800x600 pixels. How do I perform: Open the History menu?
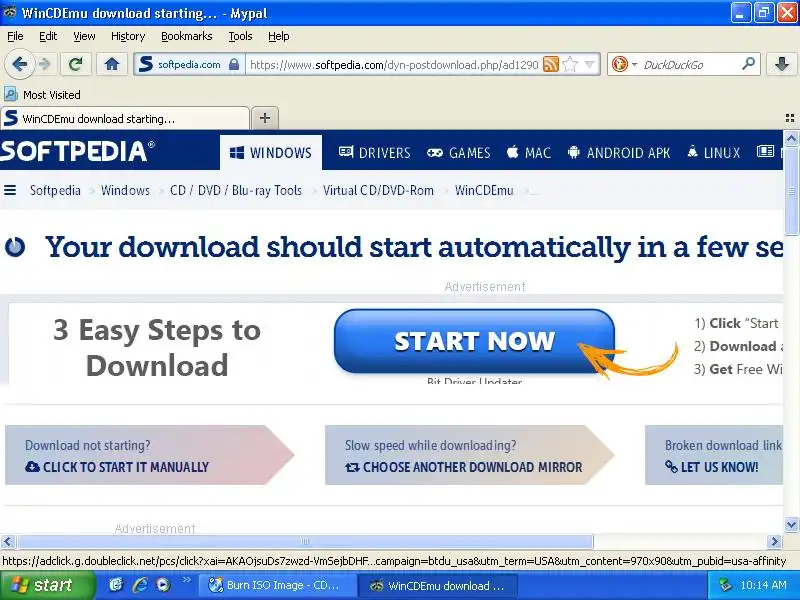128,36
